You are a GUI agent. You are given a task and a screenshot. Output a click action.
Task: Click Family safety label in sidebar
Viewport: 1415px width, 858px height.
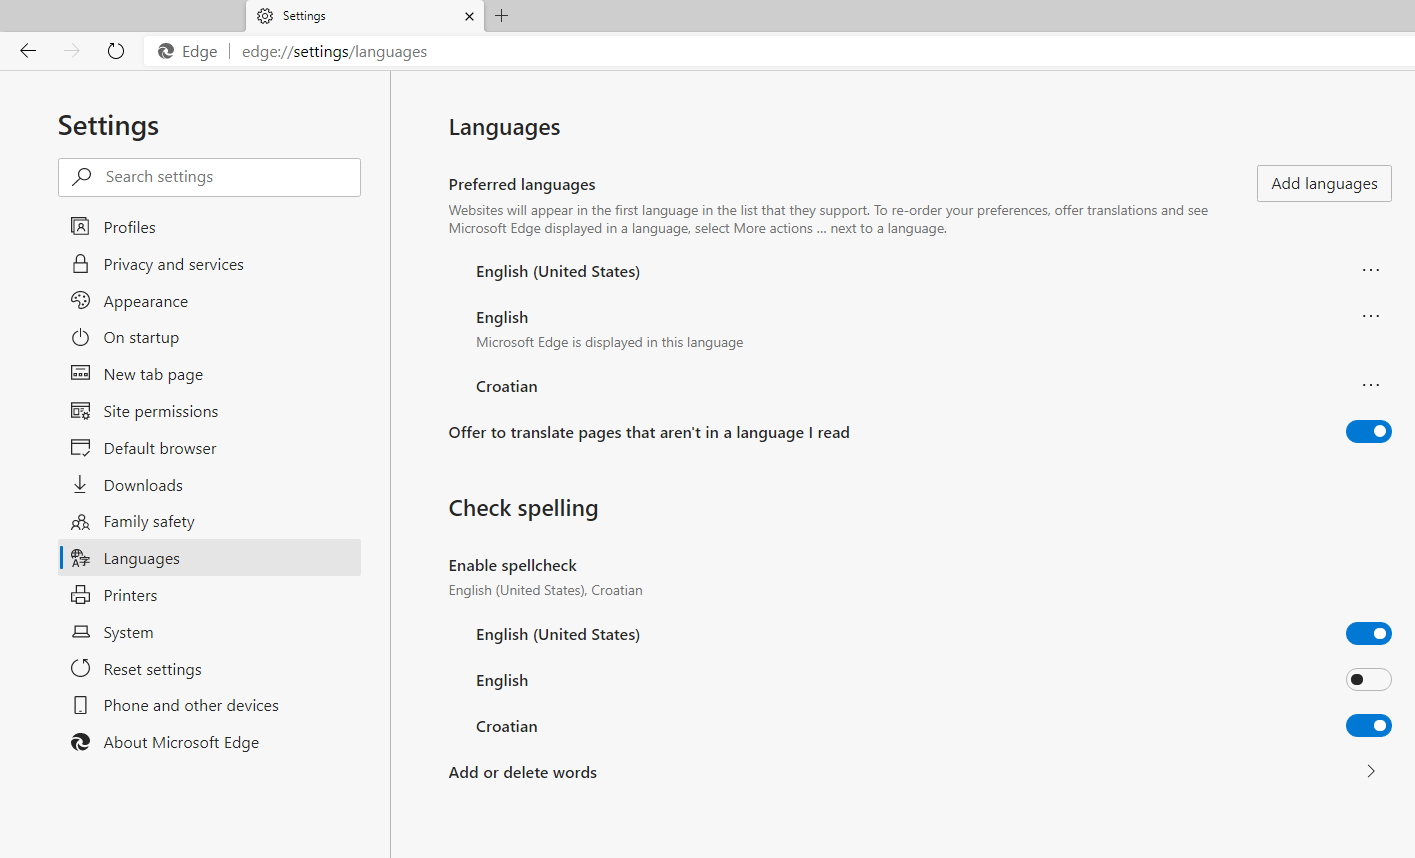(149, 521)
